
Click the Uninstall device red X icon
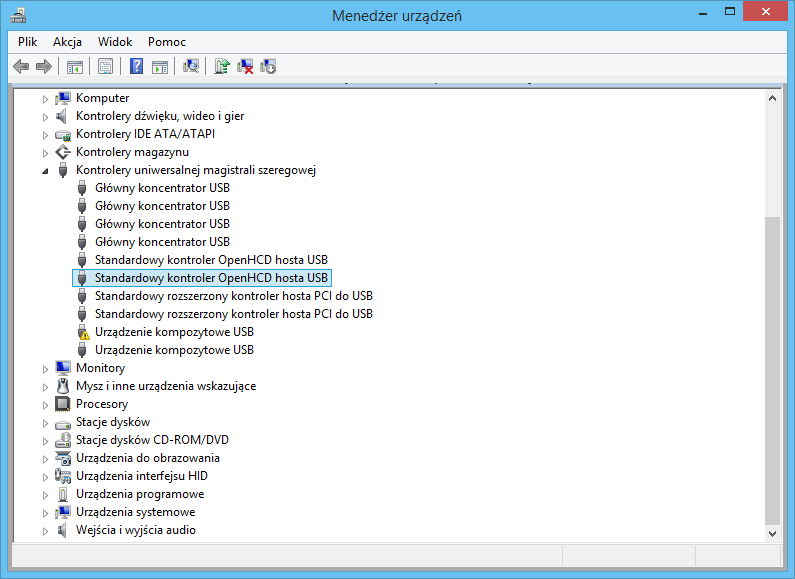pos(245,67)
